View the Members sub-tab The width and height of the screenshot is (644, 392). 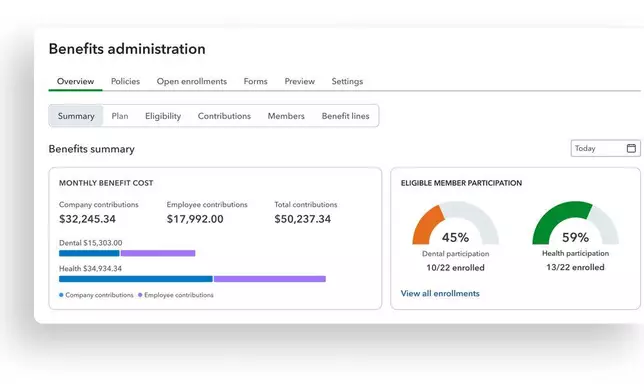286,116
